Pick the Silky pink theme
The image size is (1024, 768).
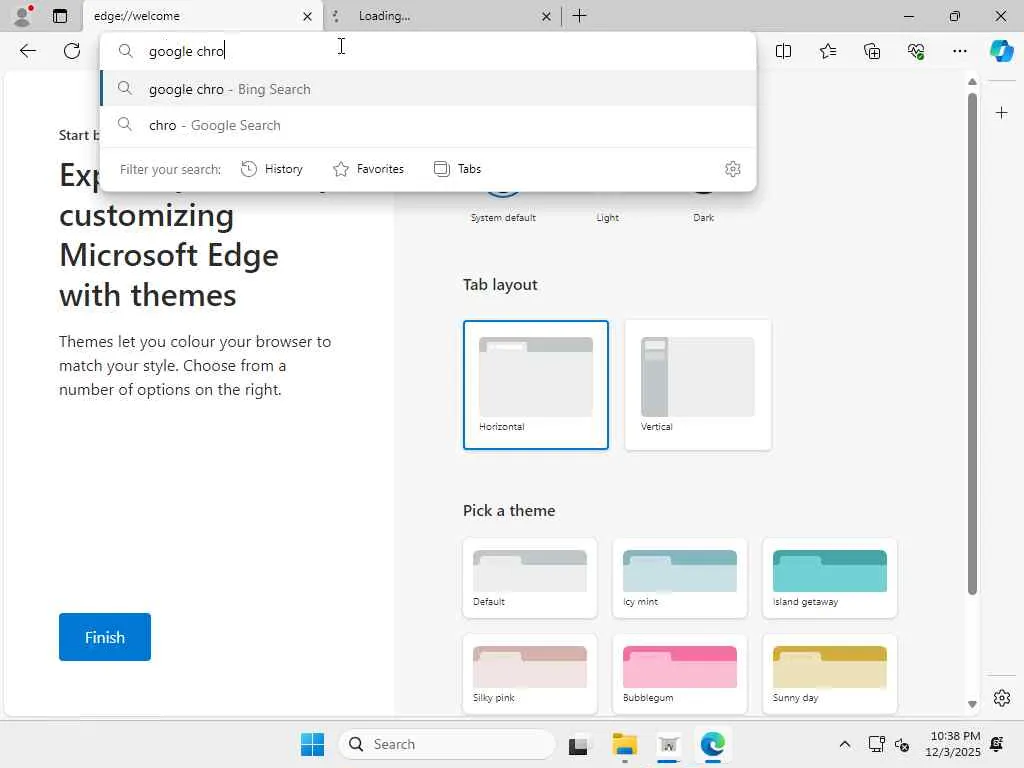530,674
